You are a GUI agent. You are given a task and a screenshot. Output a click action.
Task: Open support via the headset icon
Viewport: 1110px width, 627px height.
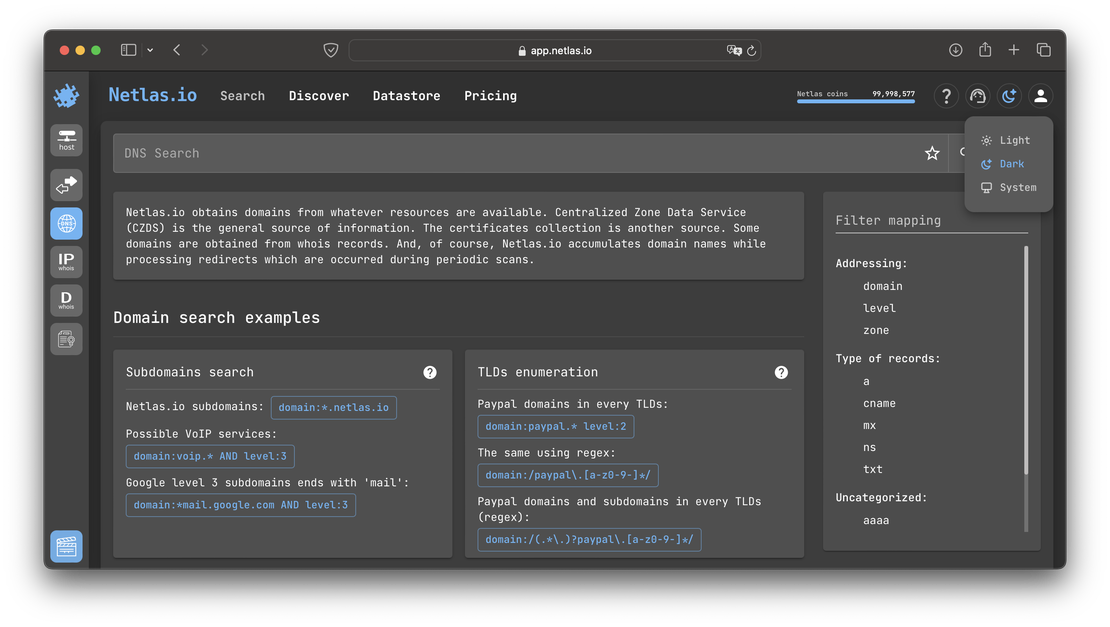(x=977, y=95)
